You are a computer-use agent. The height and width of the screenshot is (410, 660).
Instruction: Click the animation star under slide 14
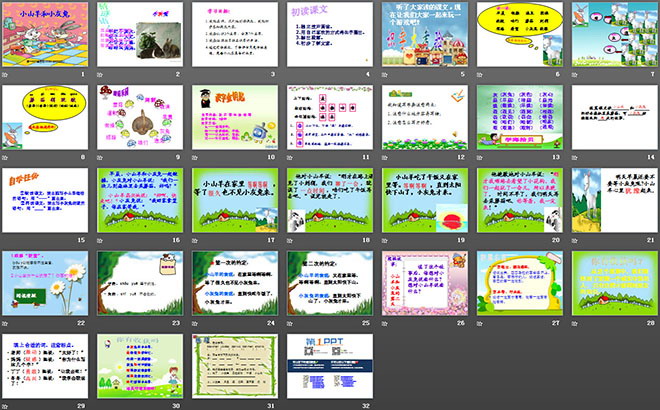pos(575,157)
